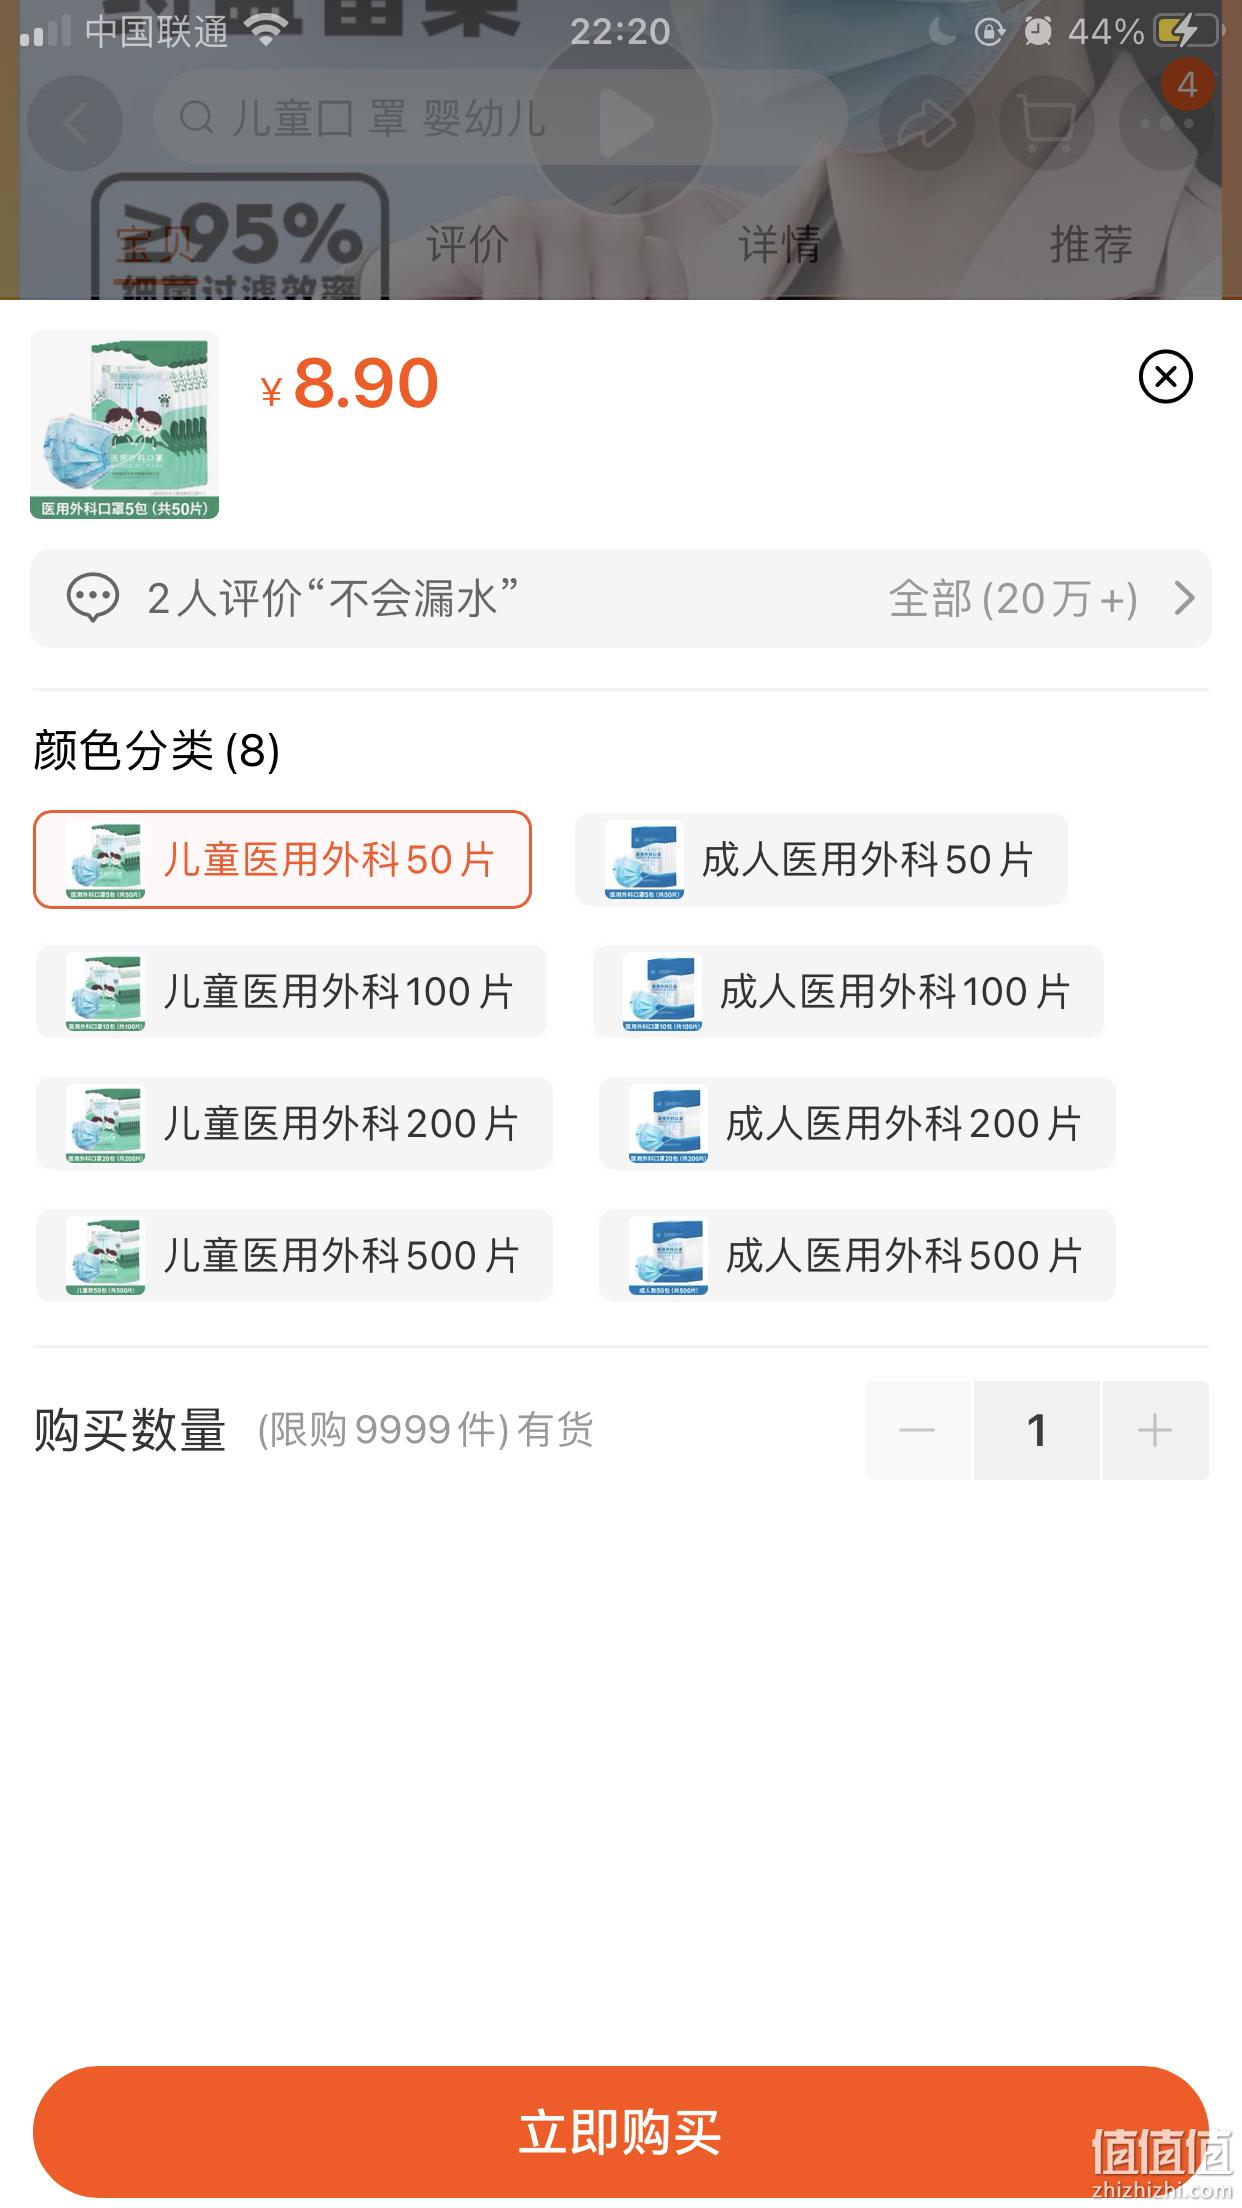Switch to the 详情 tab

[779, 245]
